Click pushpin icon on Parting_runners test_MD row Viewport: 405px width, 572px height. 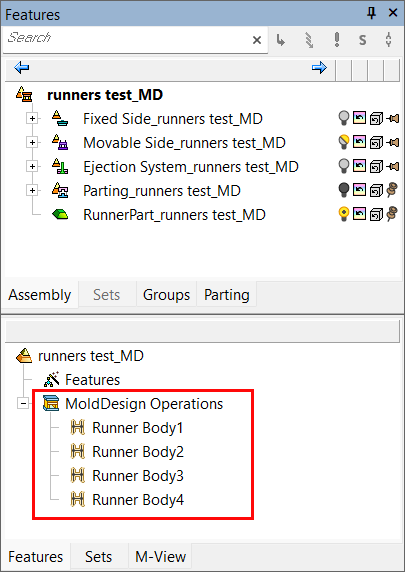pyautogui.click(x=392, y=190)
